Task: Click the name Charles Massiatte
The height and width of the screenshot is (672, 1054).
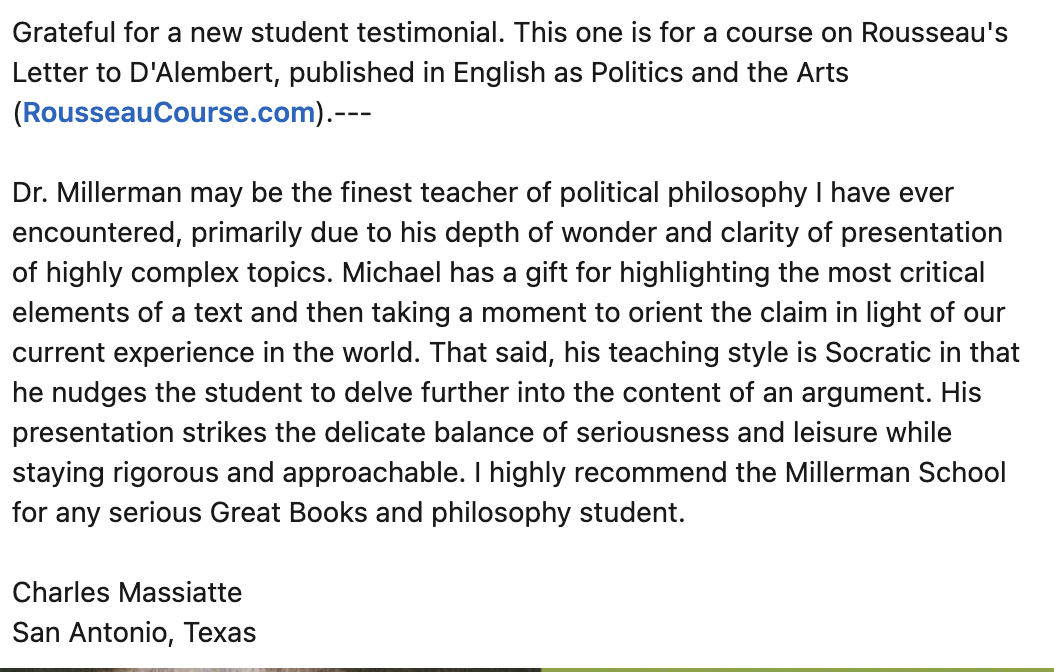Action: [x=127, y=593]
